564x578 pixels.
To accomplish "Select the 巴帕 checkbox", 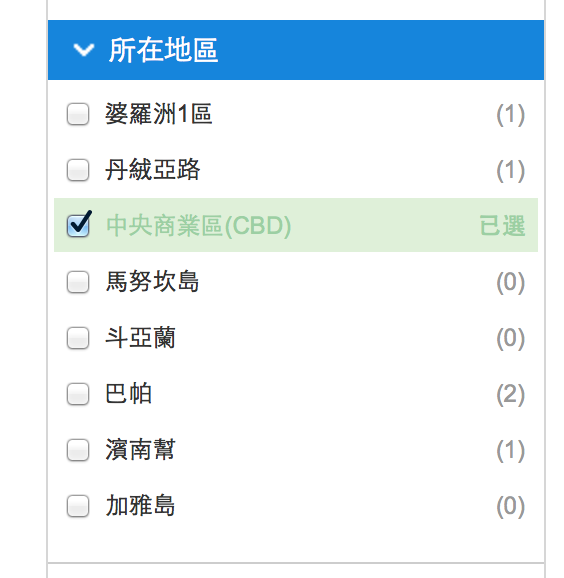I will click(78, 394).
